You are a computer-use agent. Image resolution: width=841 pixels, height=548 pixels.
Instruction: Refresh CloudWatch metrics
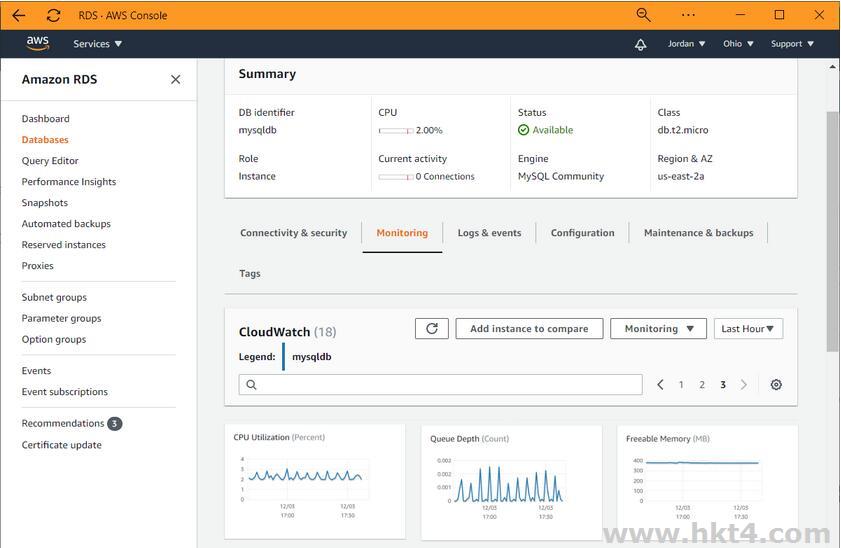point(432,329)
